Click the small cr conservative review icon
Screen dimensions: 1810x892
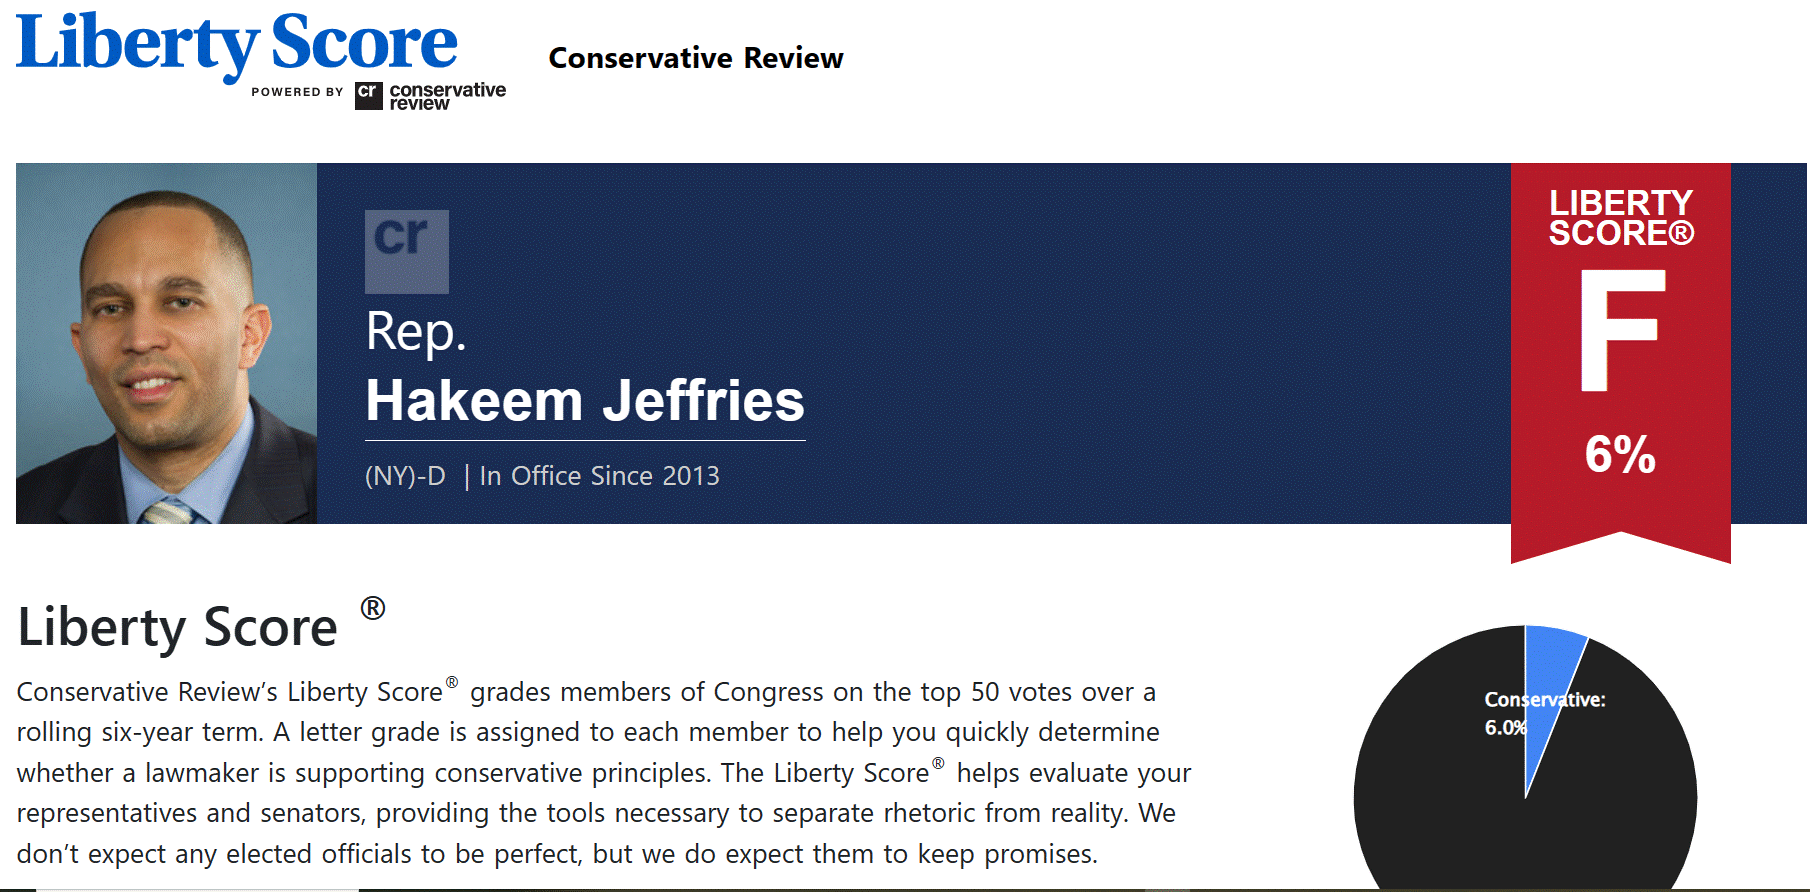(368, 96)
